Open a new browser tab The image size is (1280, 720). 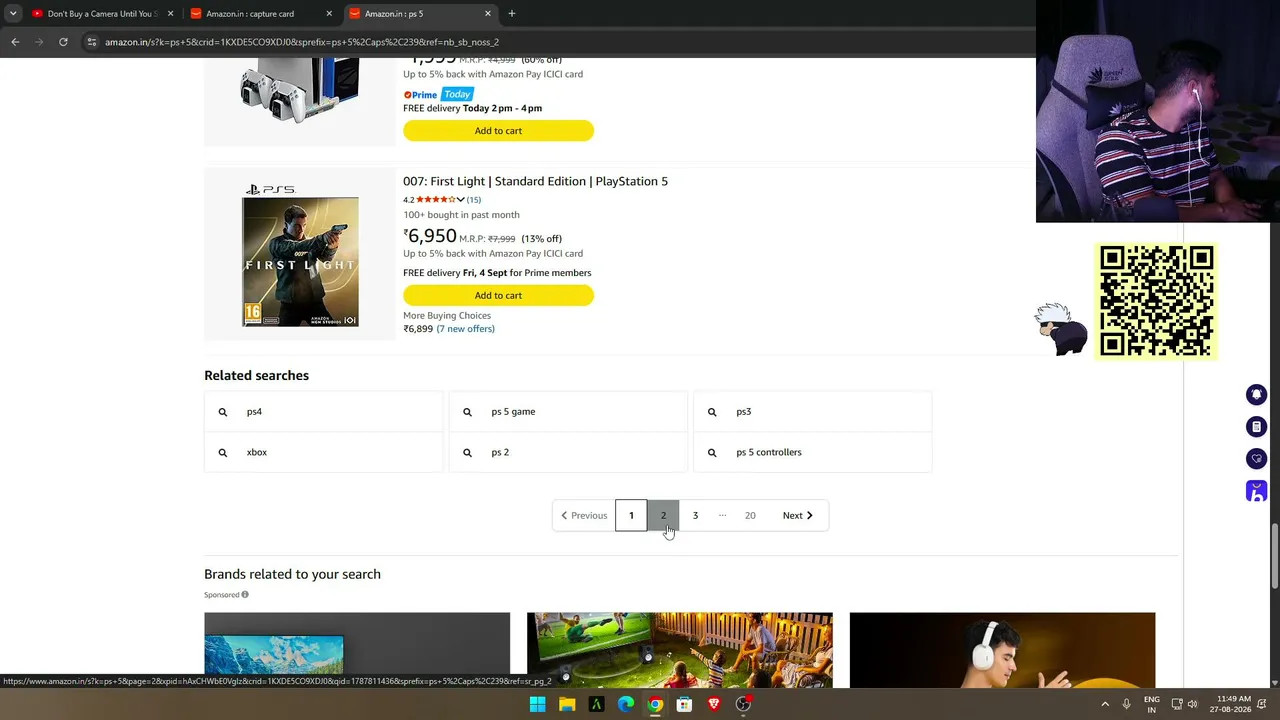pyautogui.click(x=512, y=14)
